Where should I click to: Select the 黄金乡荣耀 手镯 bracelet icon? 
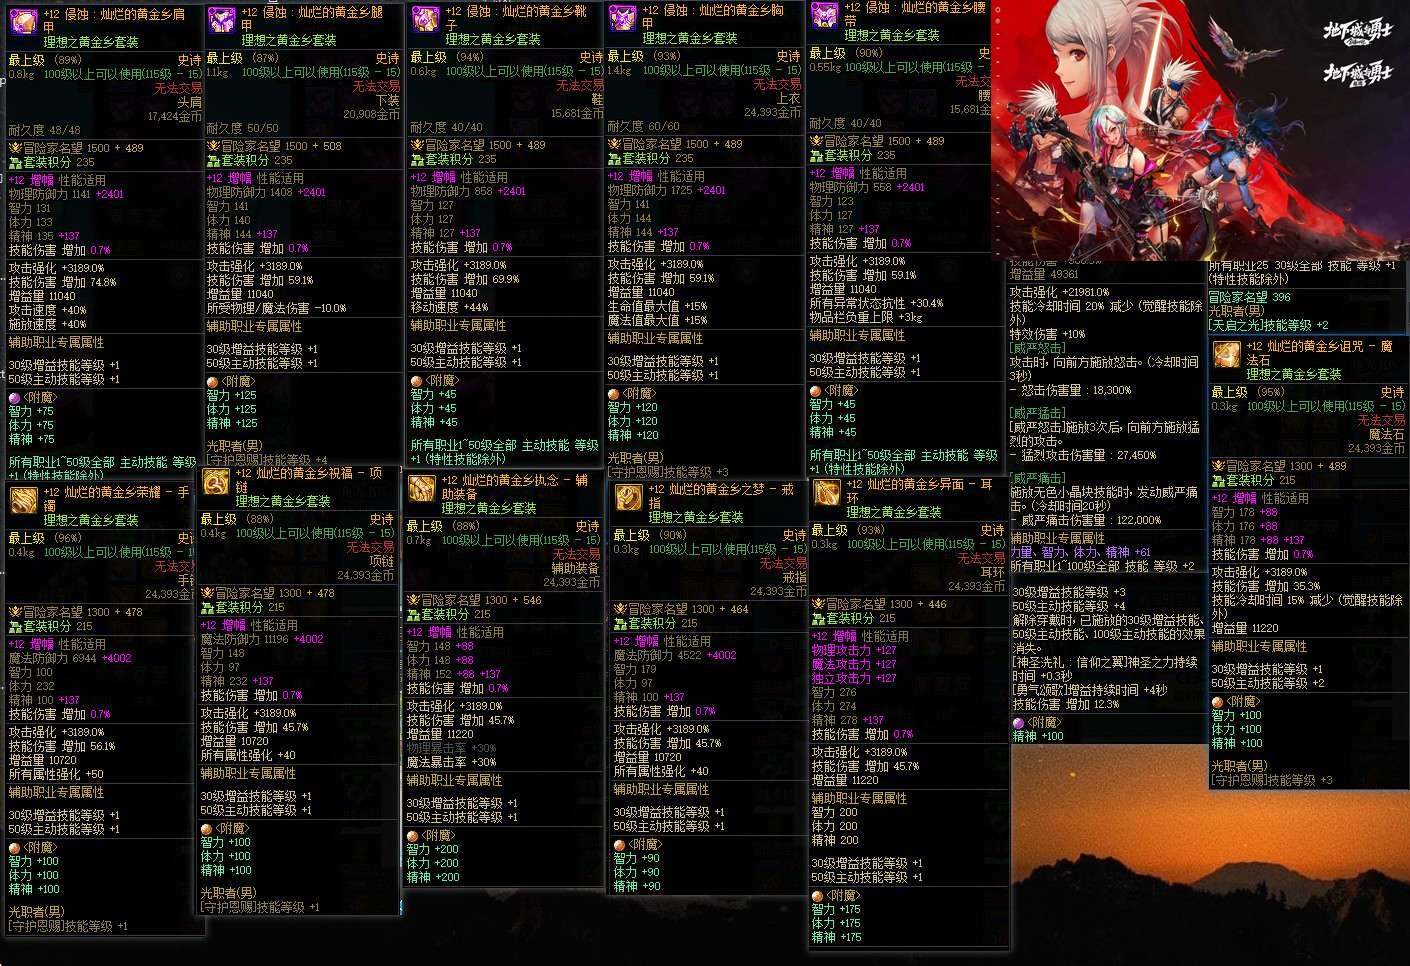click(23, 500)
